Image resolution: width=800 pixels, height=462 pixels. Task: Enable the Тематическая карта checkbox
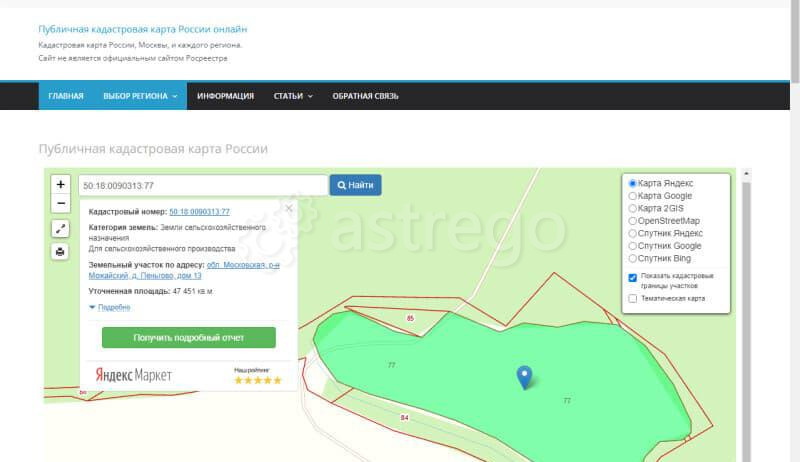[633, 298]
